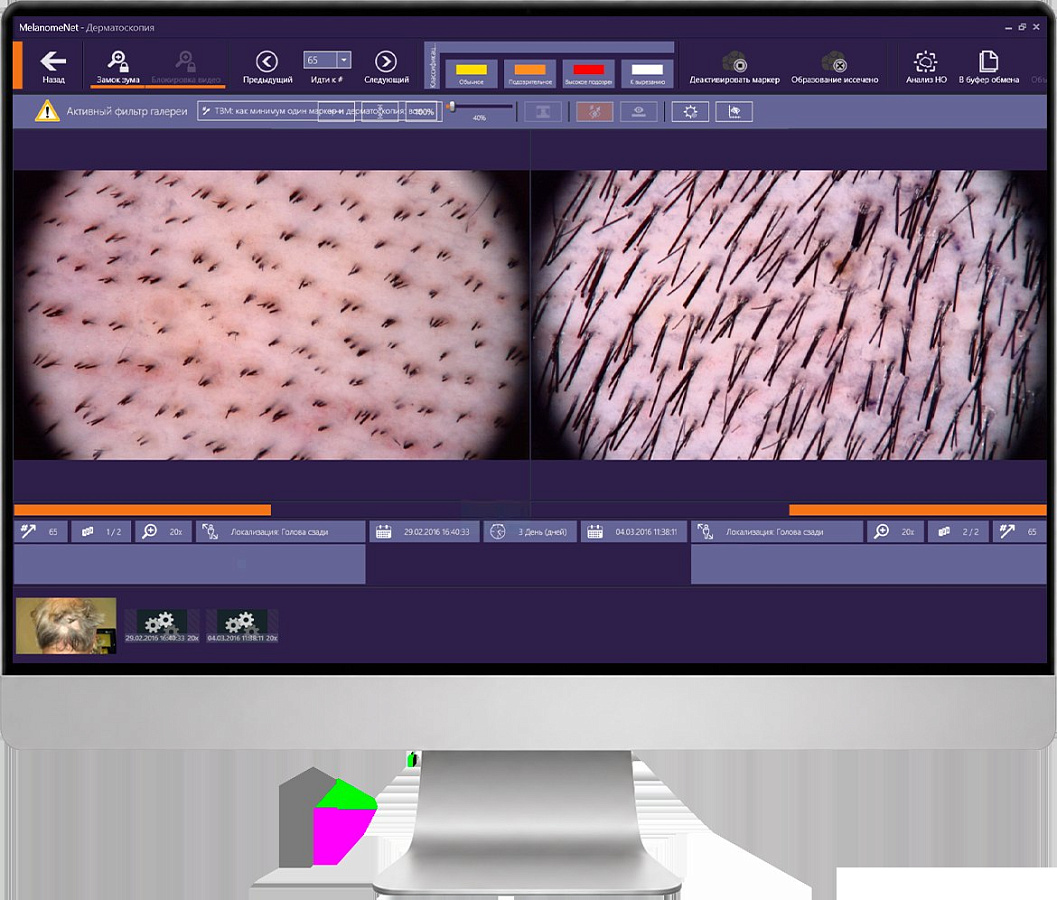Click the right image counter 2 / 2
Viewport: 1057px width, 900px height.
point(959,532)
